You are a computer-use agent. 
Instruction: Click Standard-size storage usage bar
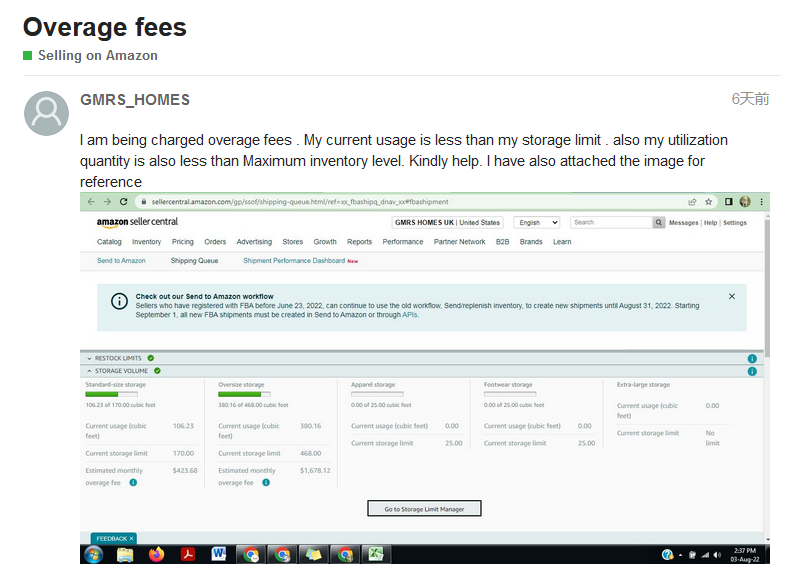(x=111, y=395)
